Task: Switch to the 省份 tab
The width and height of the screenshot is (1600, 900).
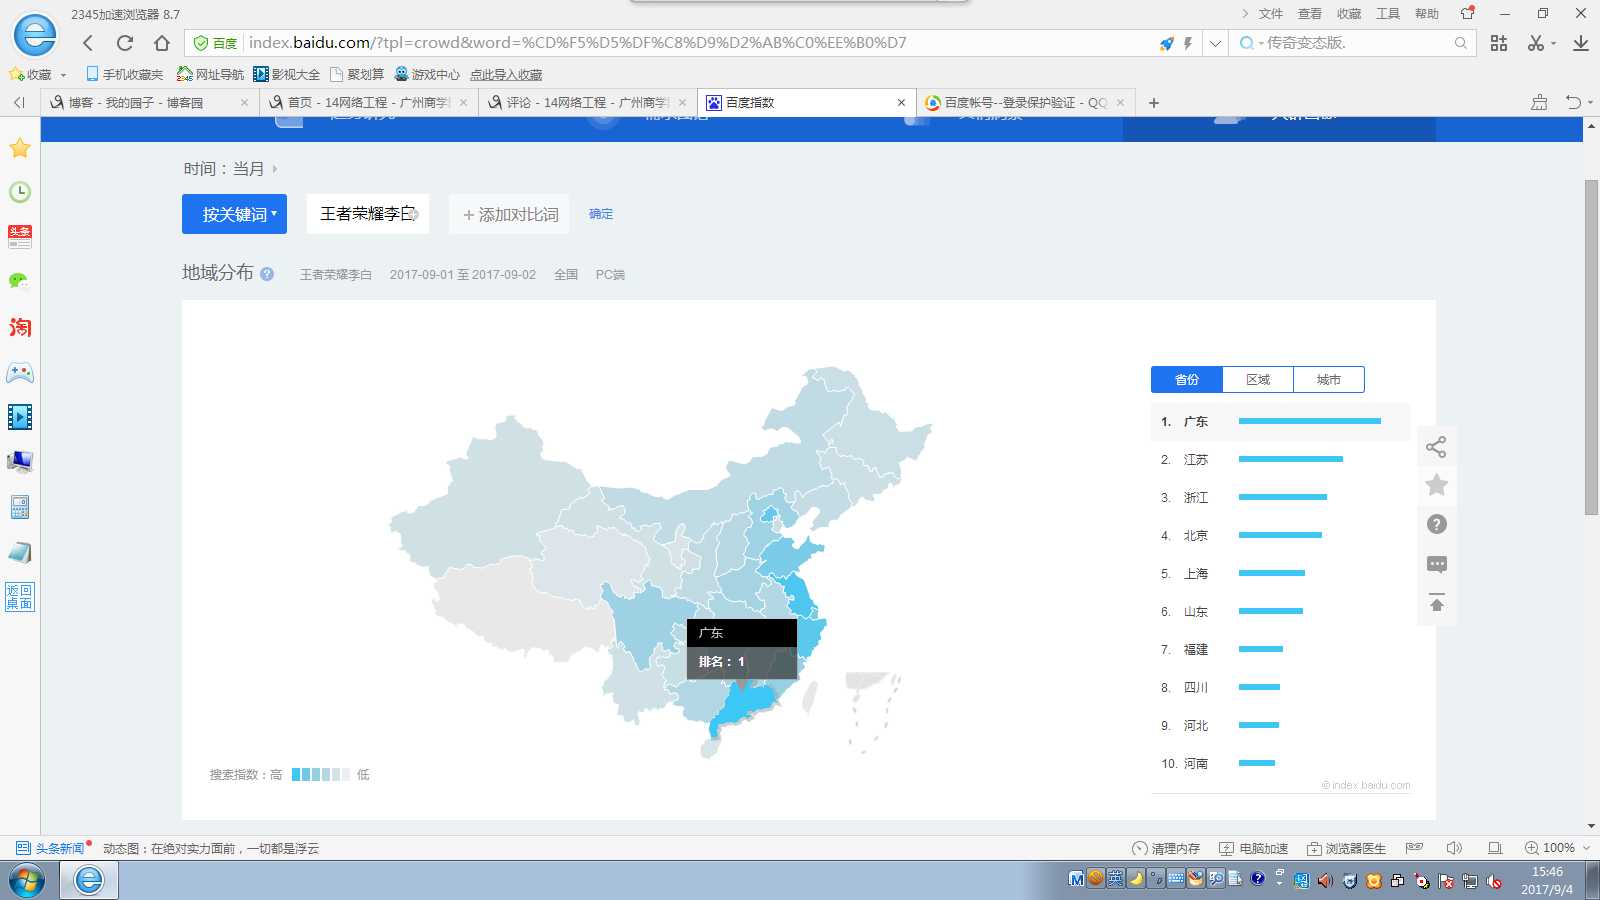Action: pos(1187,380)
